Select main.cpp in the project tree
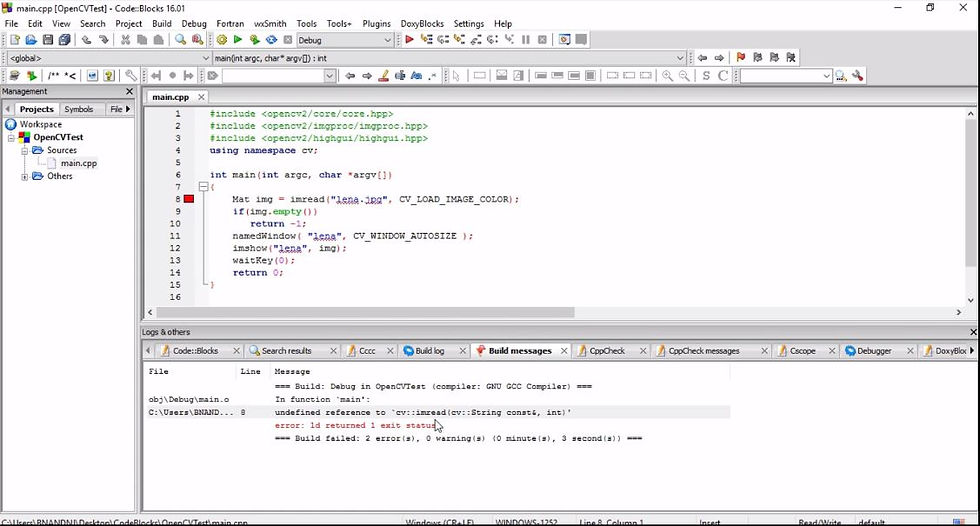980x526 pixels. tap(79, 163)
